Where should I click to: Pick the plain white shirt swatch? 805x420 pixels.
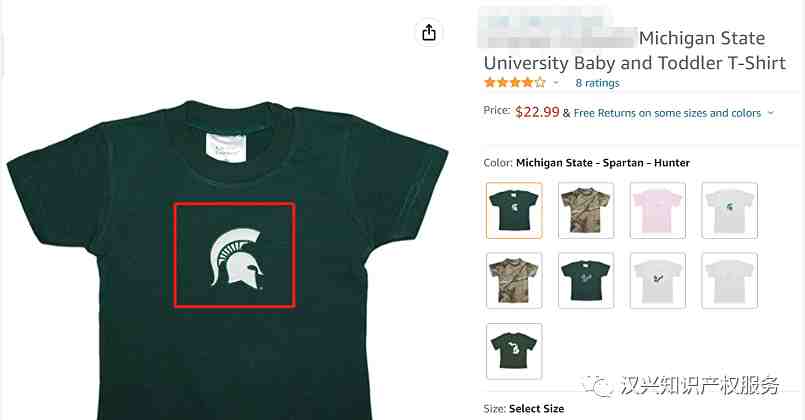coord(729,280)
